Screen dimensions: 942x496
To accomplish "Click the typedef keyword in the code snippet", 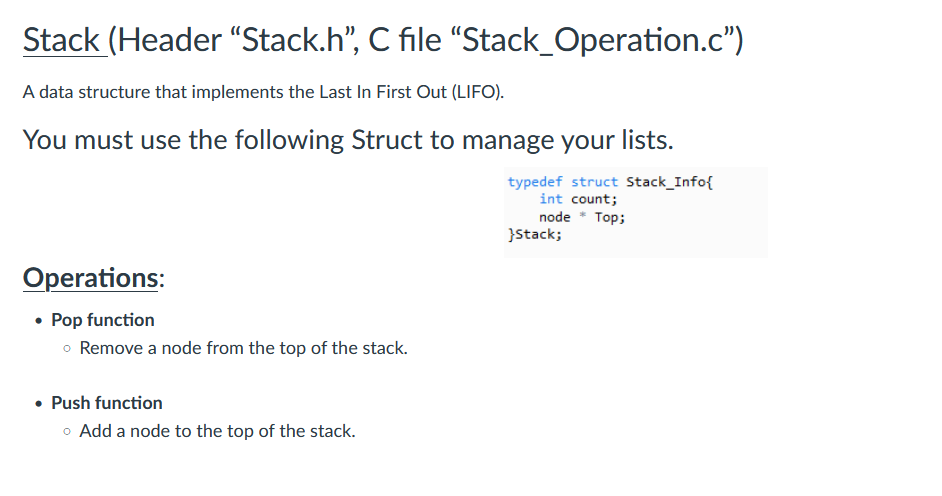I will tap(535, 182).
